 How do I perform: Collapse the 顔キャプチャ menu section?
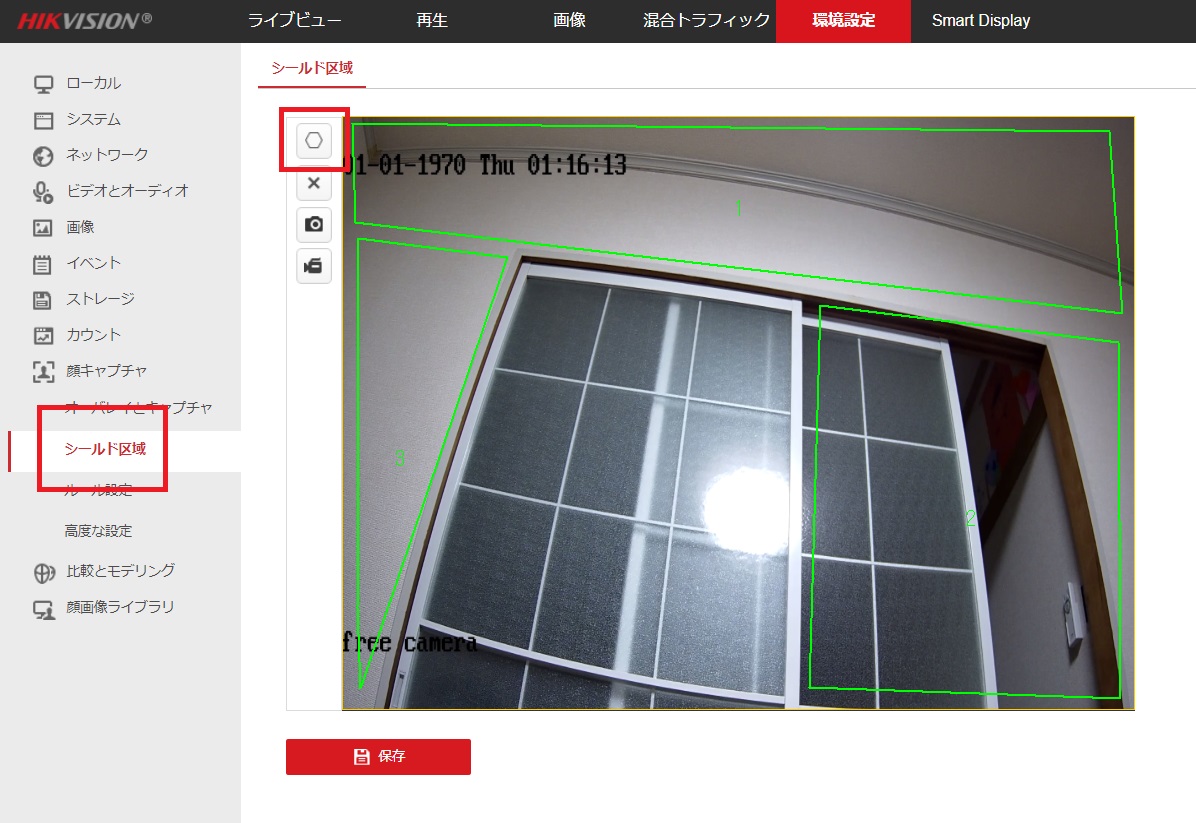click(107, 371)
